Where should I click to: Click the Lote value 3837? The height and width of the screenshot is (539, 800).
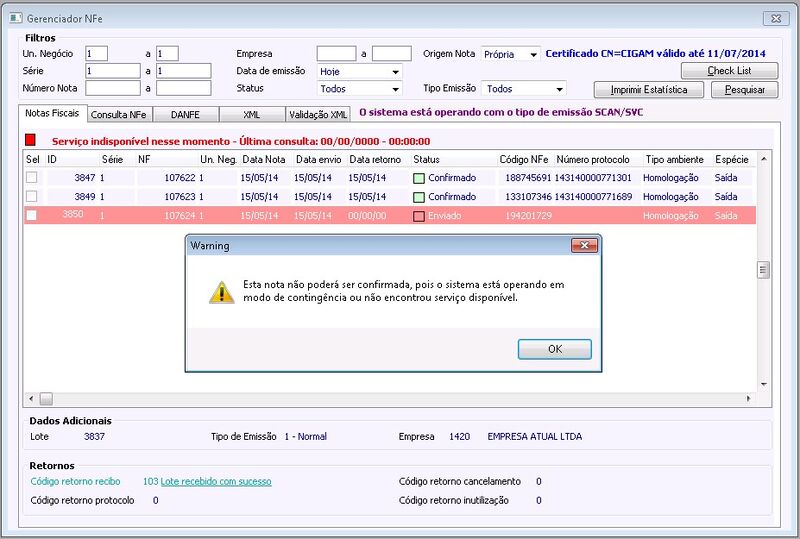(x=94, y=436)
